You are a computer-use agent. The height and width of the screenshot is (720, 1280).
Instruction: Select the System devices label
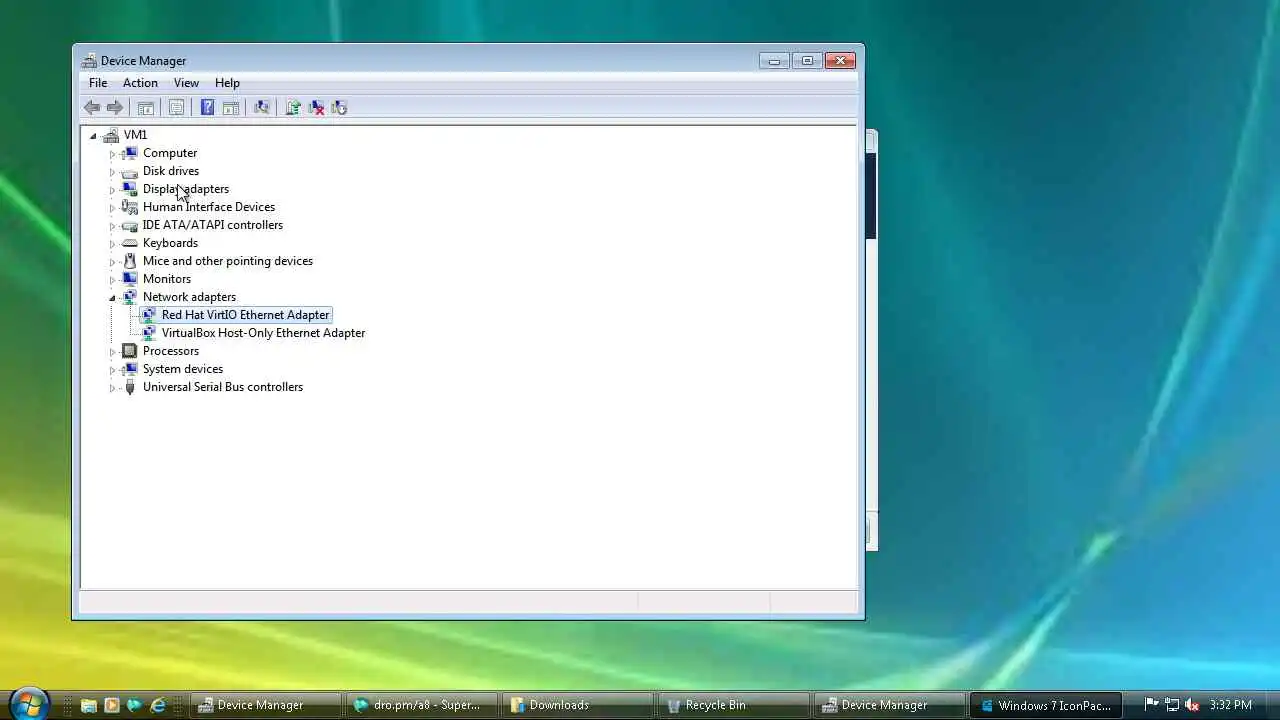[183, 369]
